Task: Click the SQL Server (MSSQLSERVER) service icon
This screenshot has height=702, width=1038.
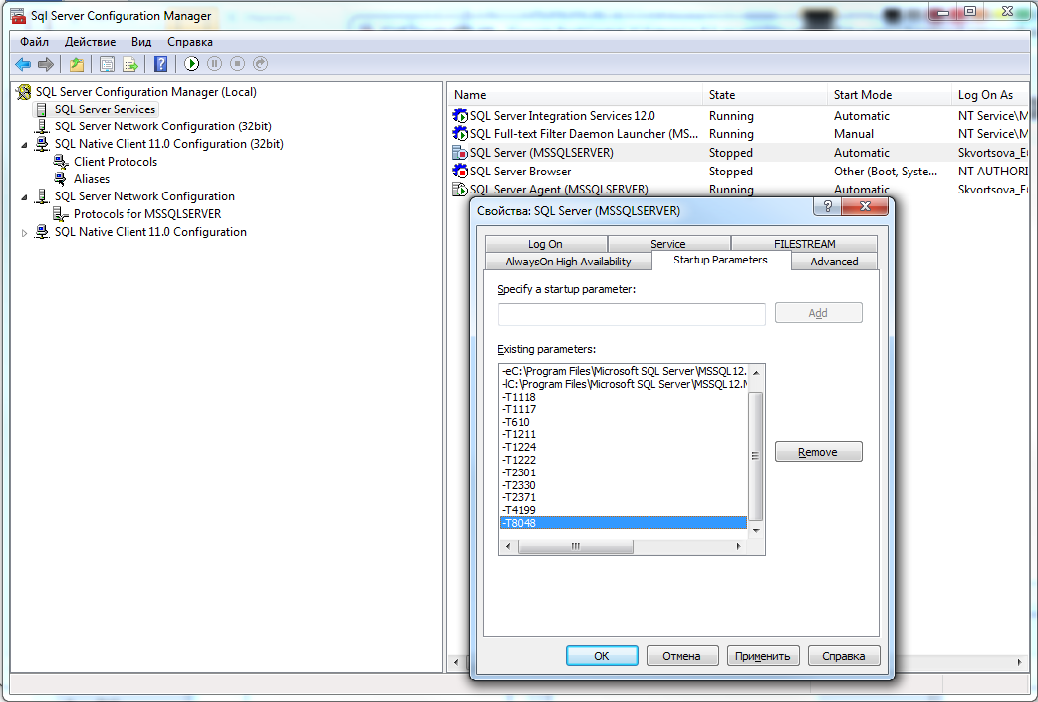Action: (459, 153)
